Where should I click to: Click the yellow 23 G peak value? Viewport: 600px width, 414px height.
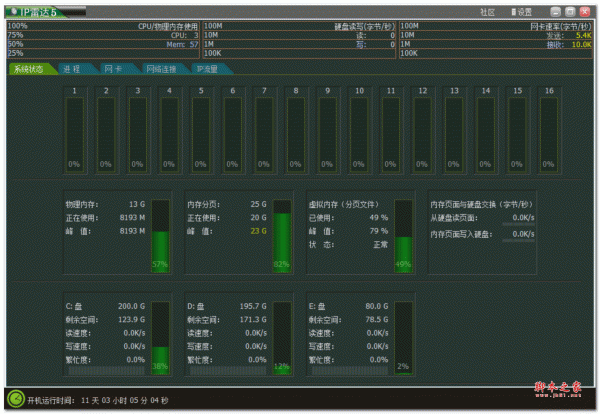[x=259, y=231]
